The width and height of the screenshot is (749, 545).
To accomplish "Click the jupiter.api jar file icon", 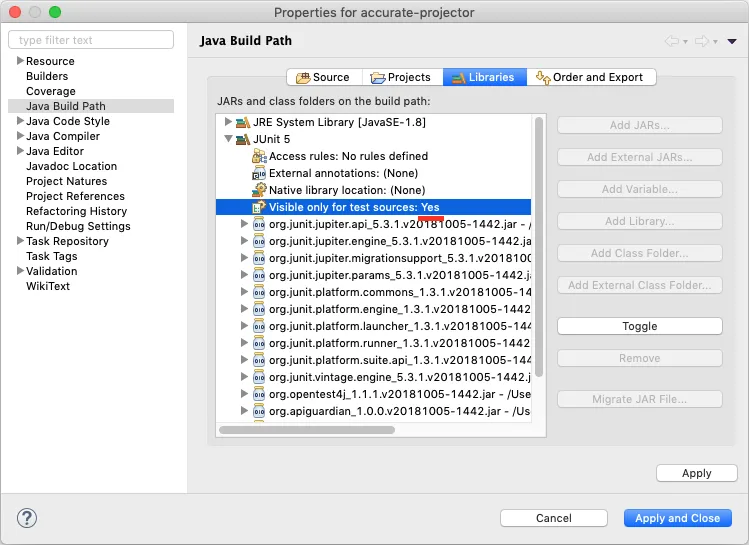I will 259,224.
